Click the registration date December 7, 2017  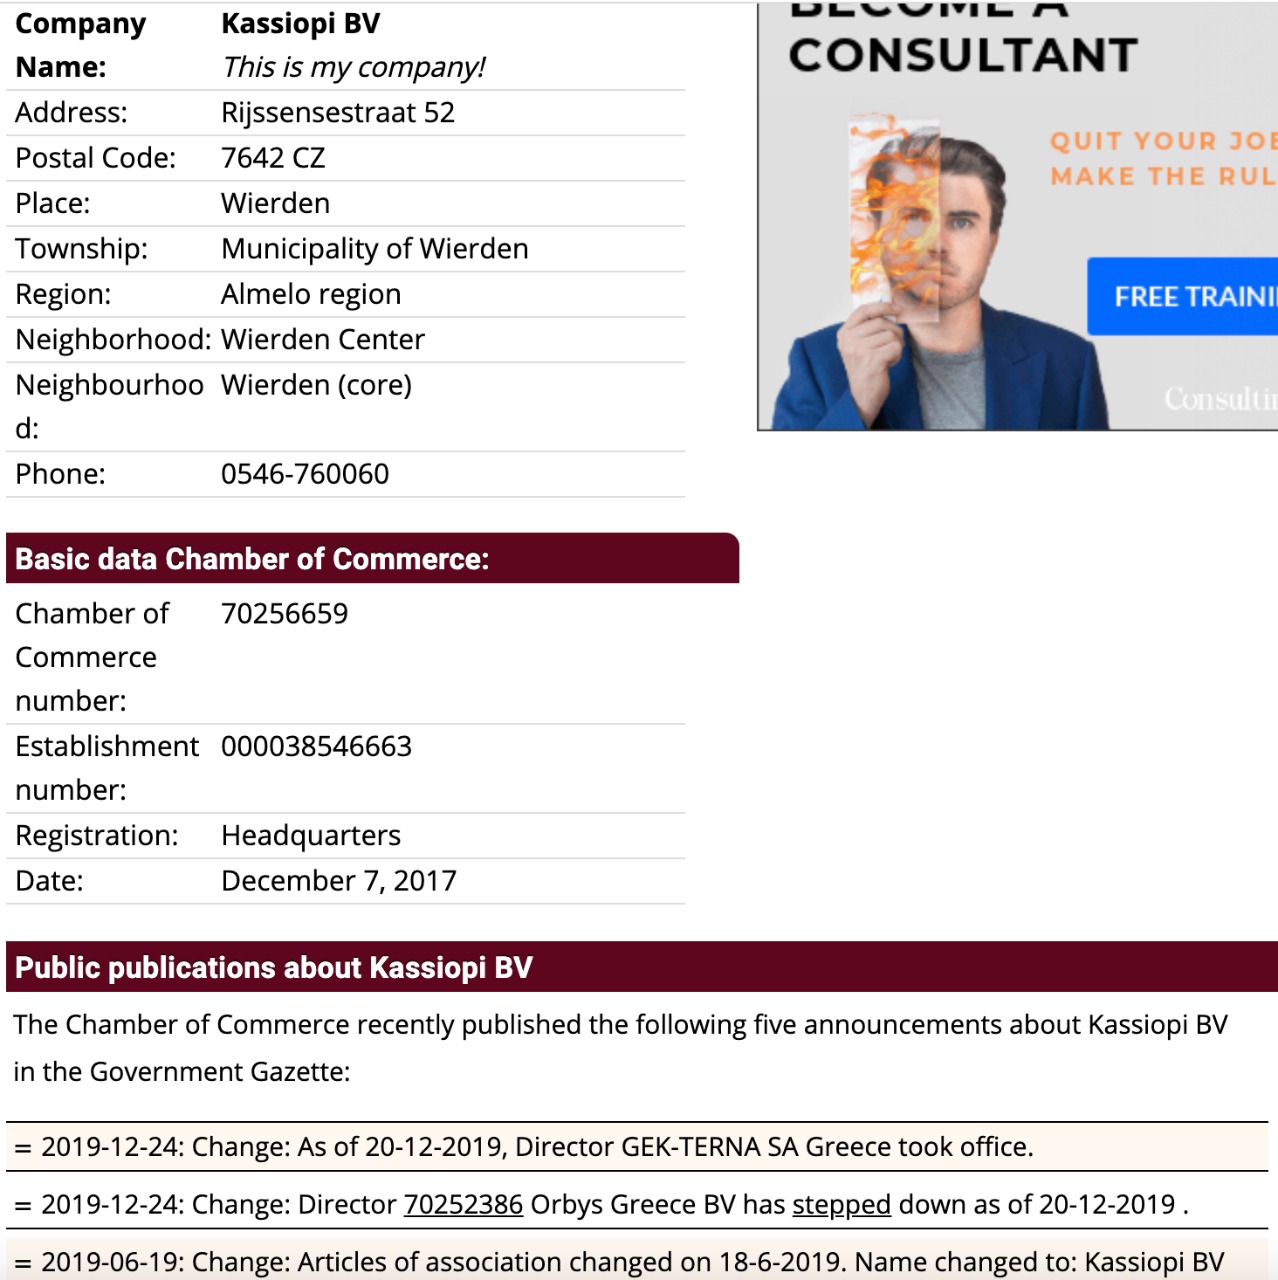click(x=339, y=881)
